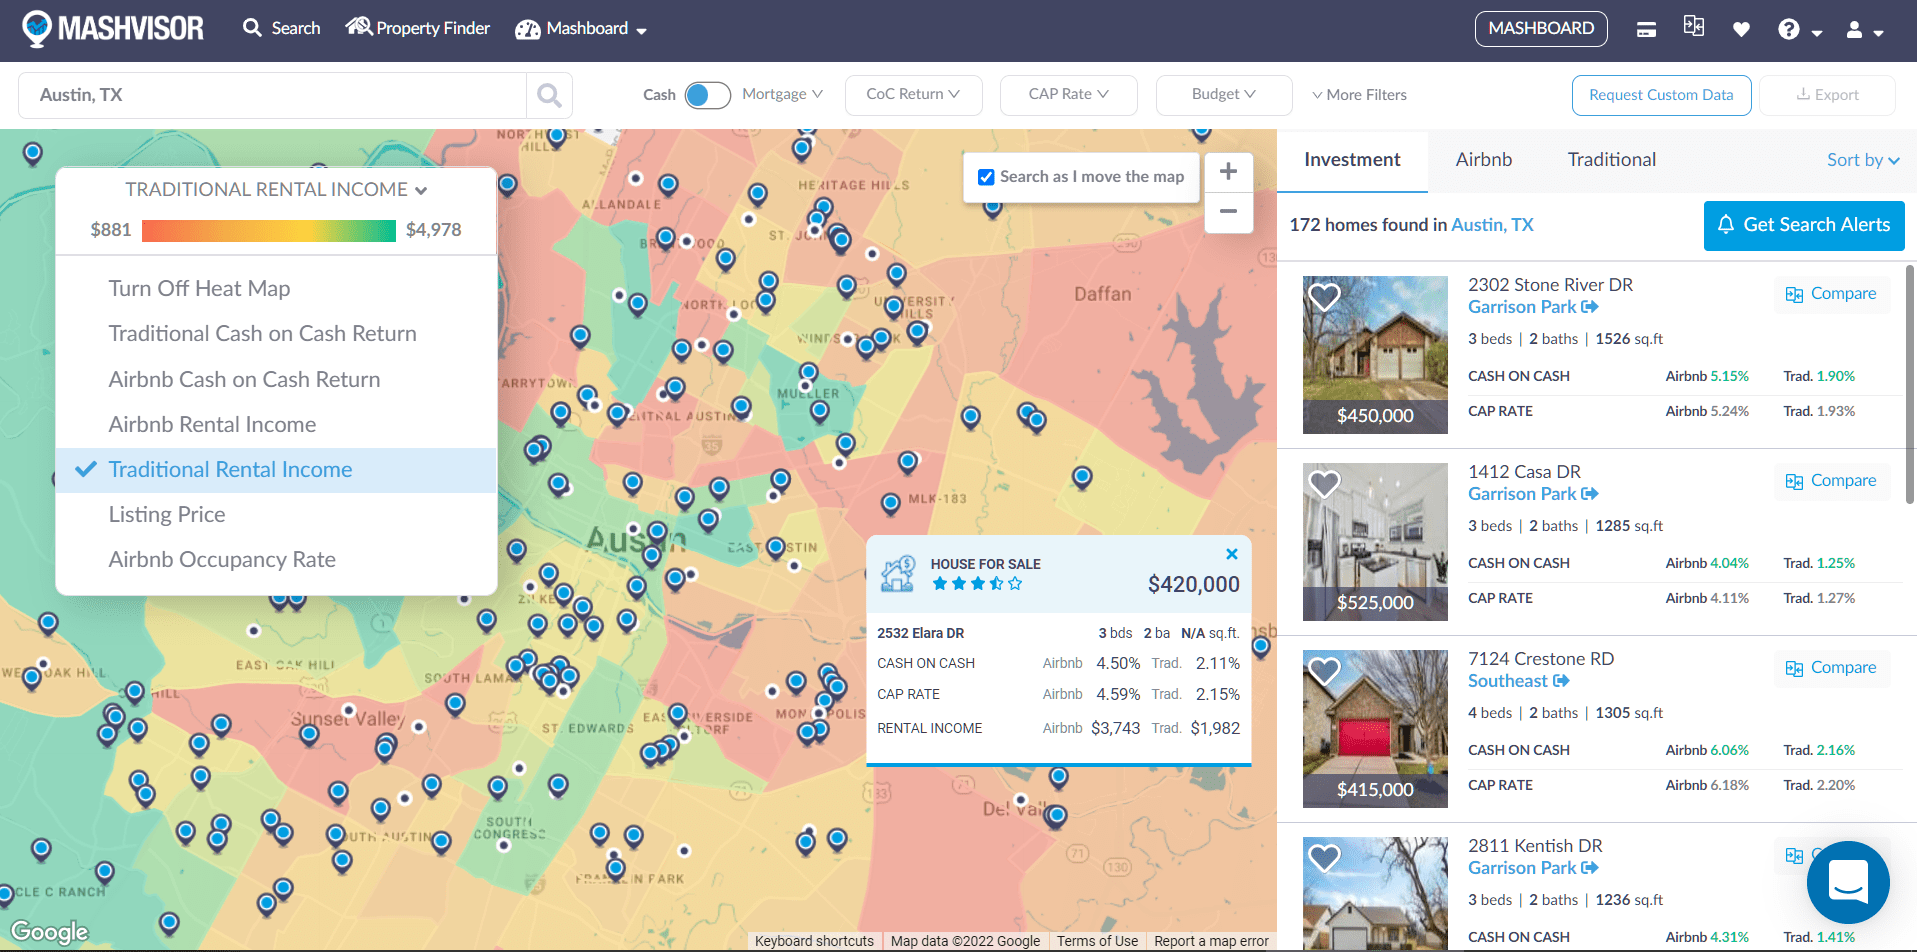
Task: Click the Get Search Alerts button
Action: coord(1803,225)
